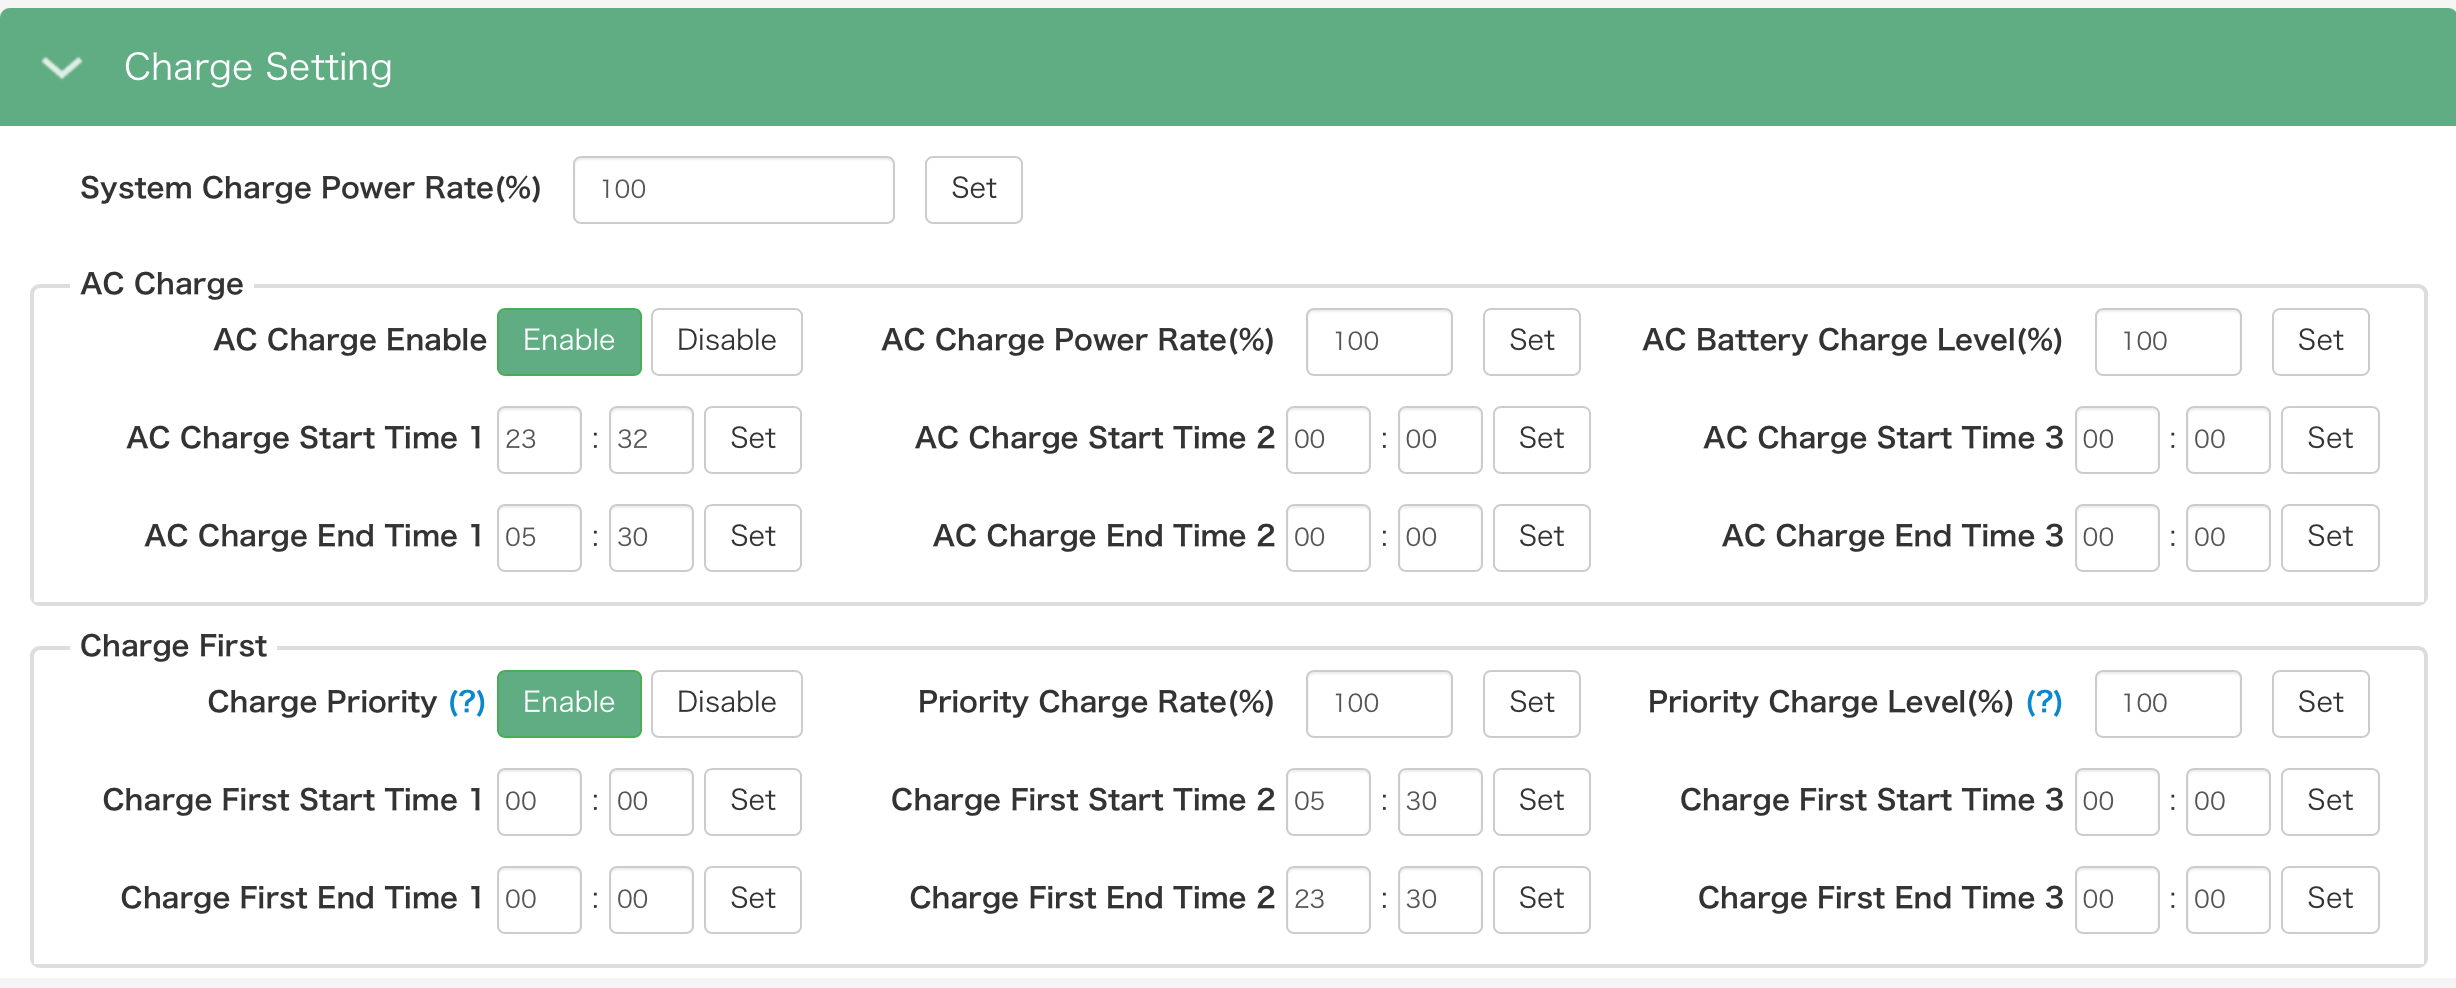2456x988 pixels.
Task: Click Charge First End Time 2 hour field
Action: 1328,899
